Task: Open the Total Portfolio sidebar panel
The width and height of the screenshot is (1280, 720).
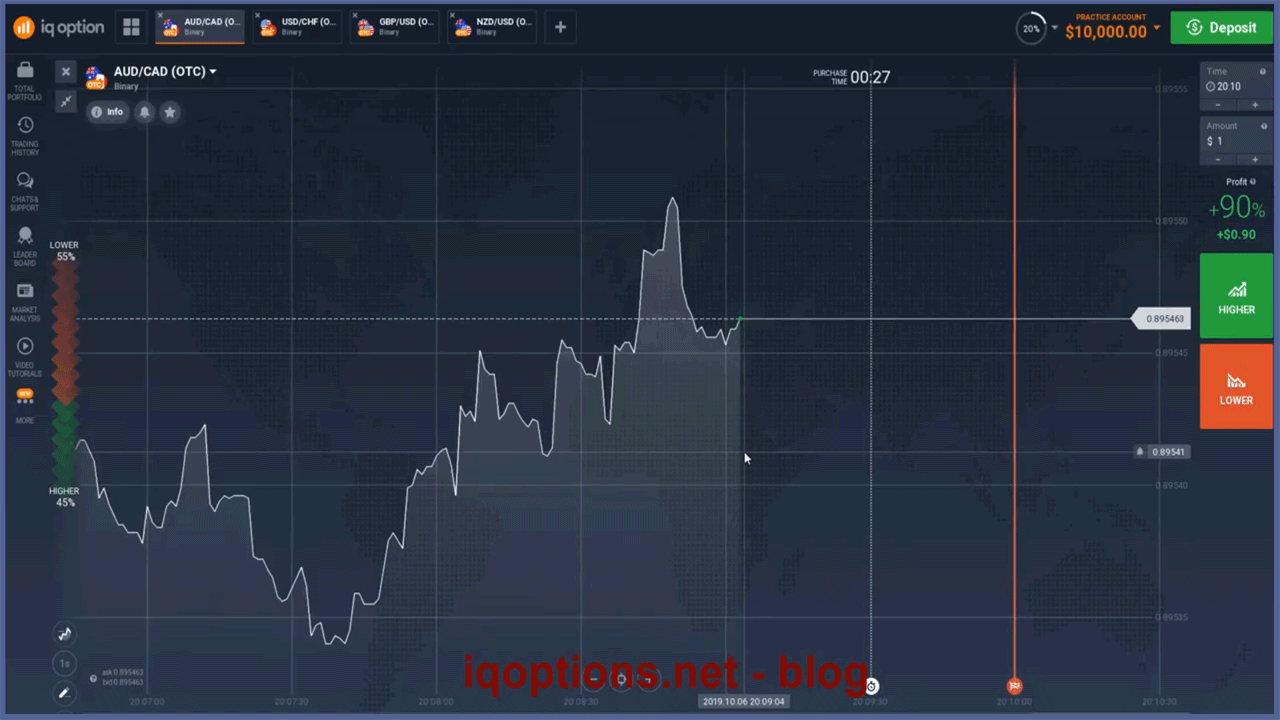Action: (25, 80)
